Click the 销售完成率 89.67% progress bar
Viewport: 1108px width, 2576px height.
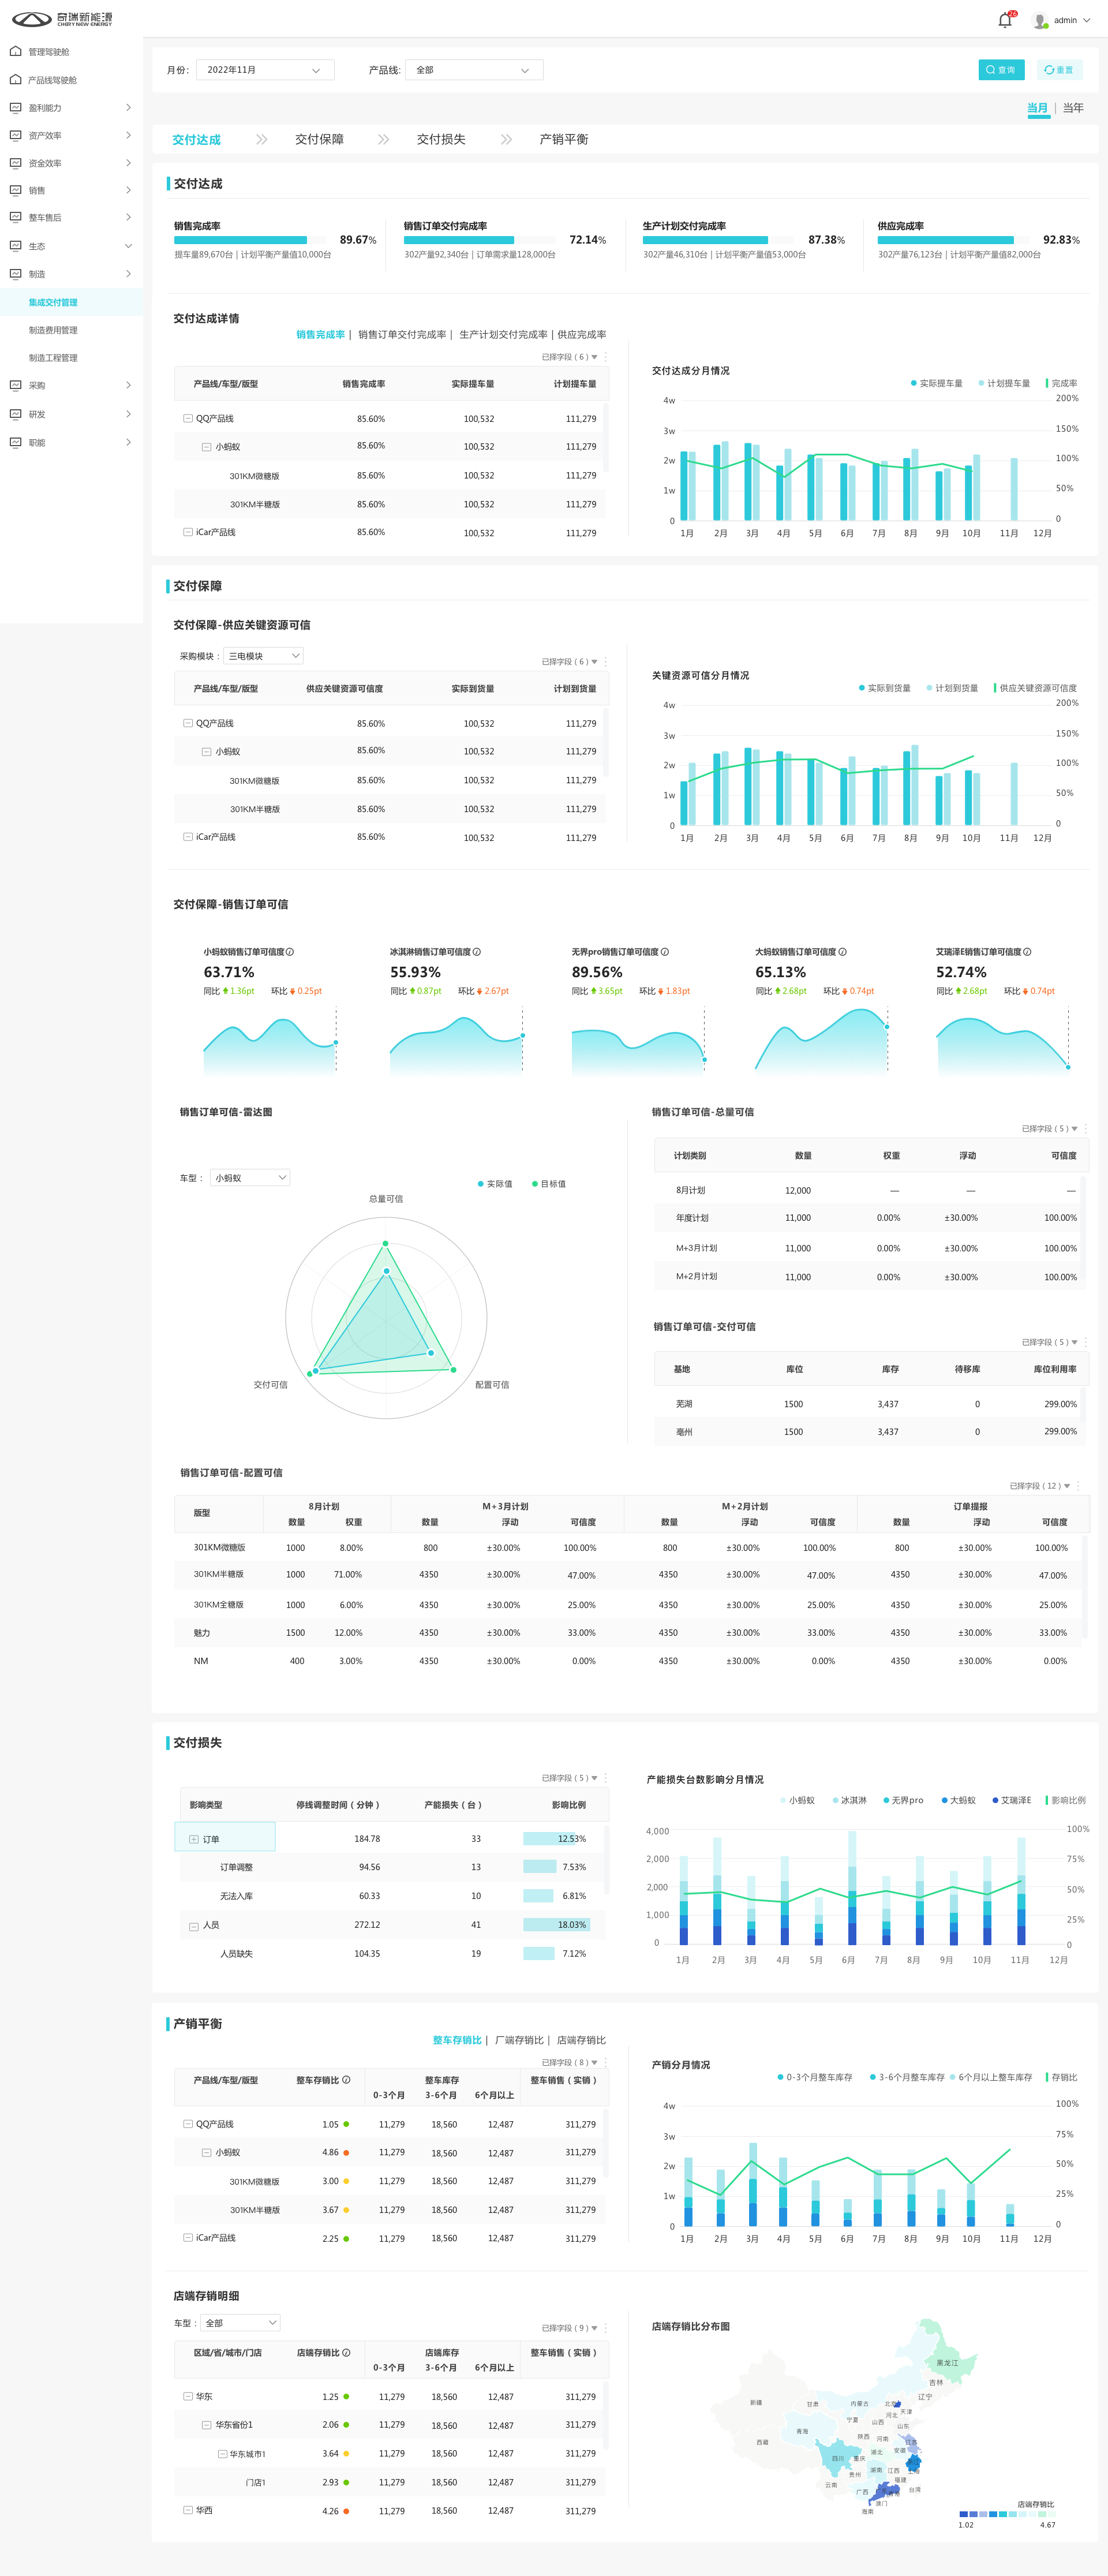tap(250, 240)
